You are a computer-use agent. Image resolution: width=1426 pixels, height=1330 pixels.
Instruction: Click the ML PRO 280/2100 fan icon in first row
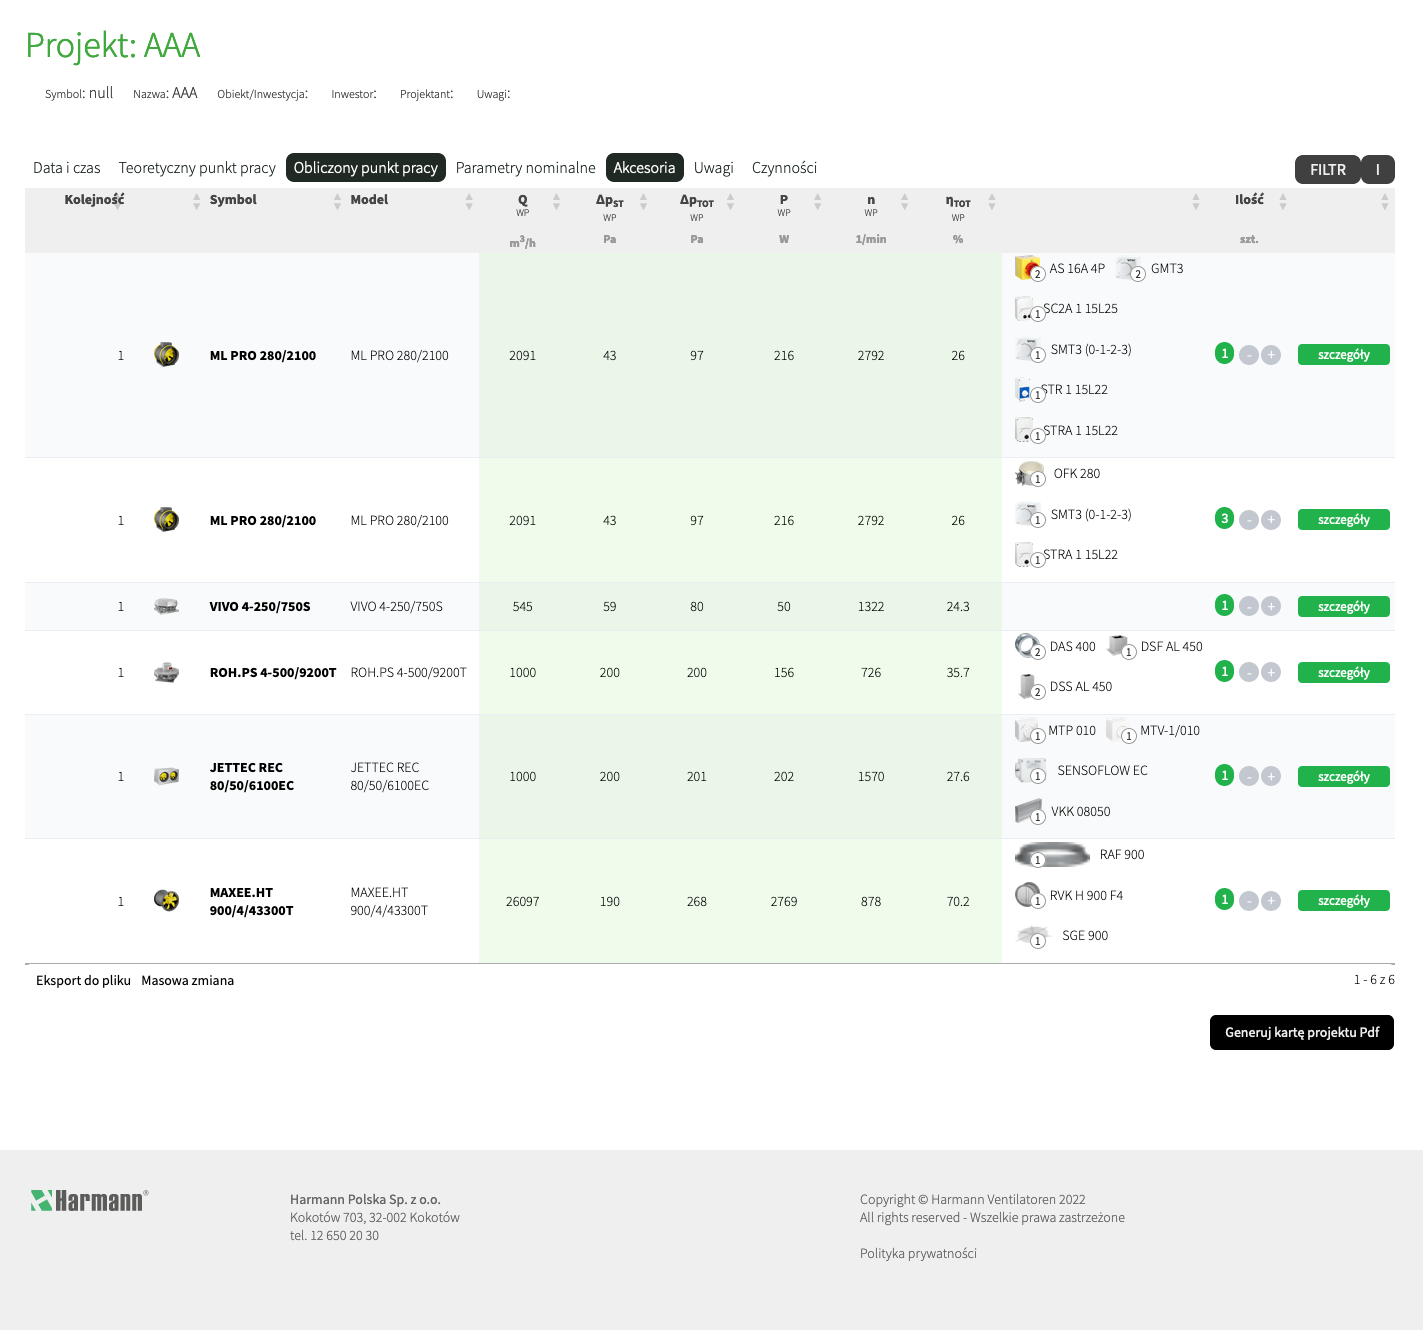tap(166, 355)
